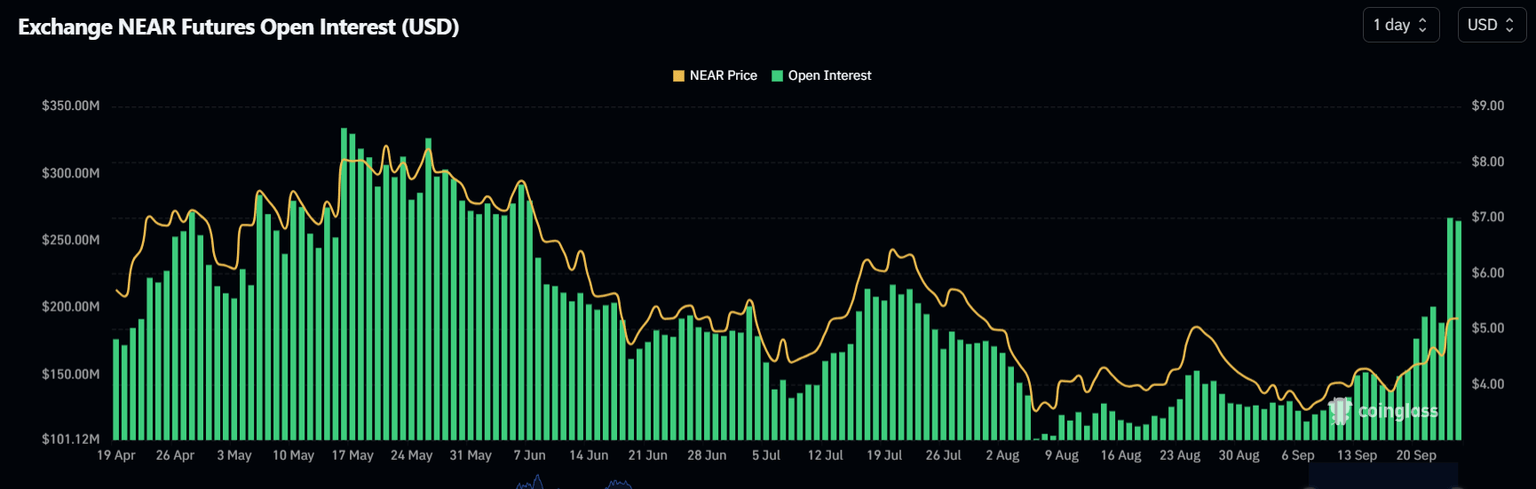Click the $9.00 right price axis label
Viewport: 1536px width, 489px height.
click(1488, 106)
